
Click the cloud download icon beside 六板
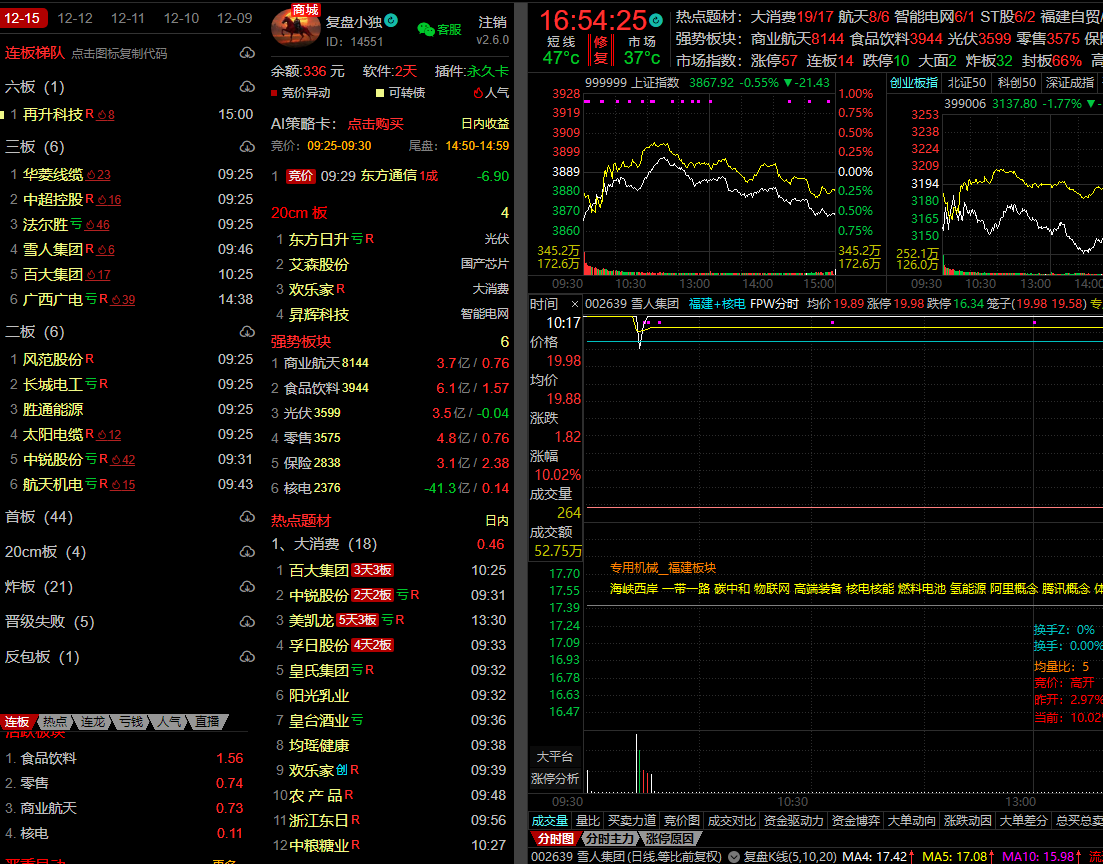coord(247,87)
